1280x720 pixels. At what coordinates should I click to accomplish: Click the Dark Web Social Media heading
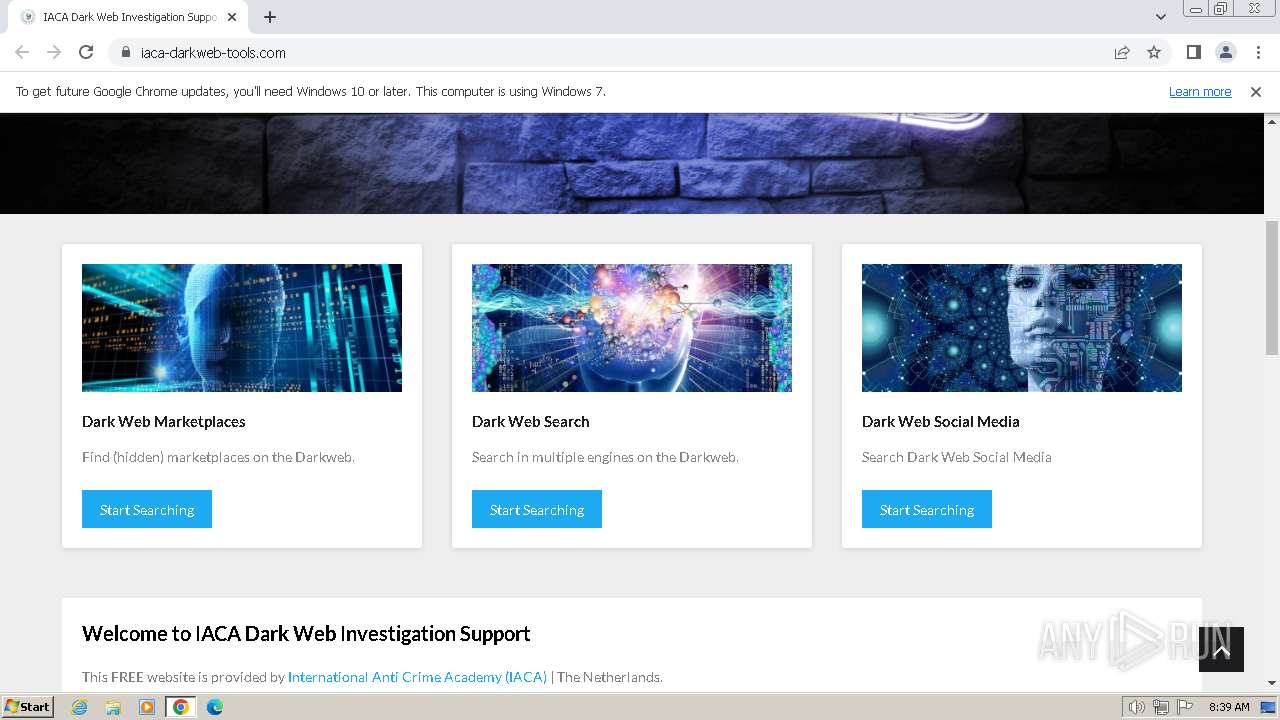[941, 421]
